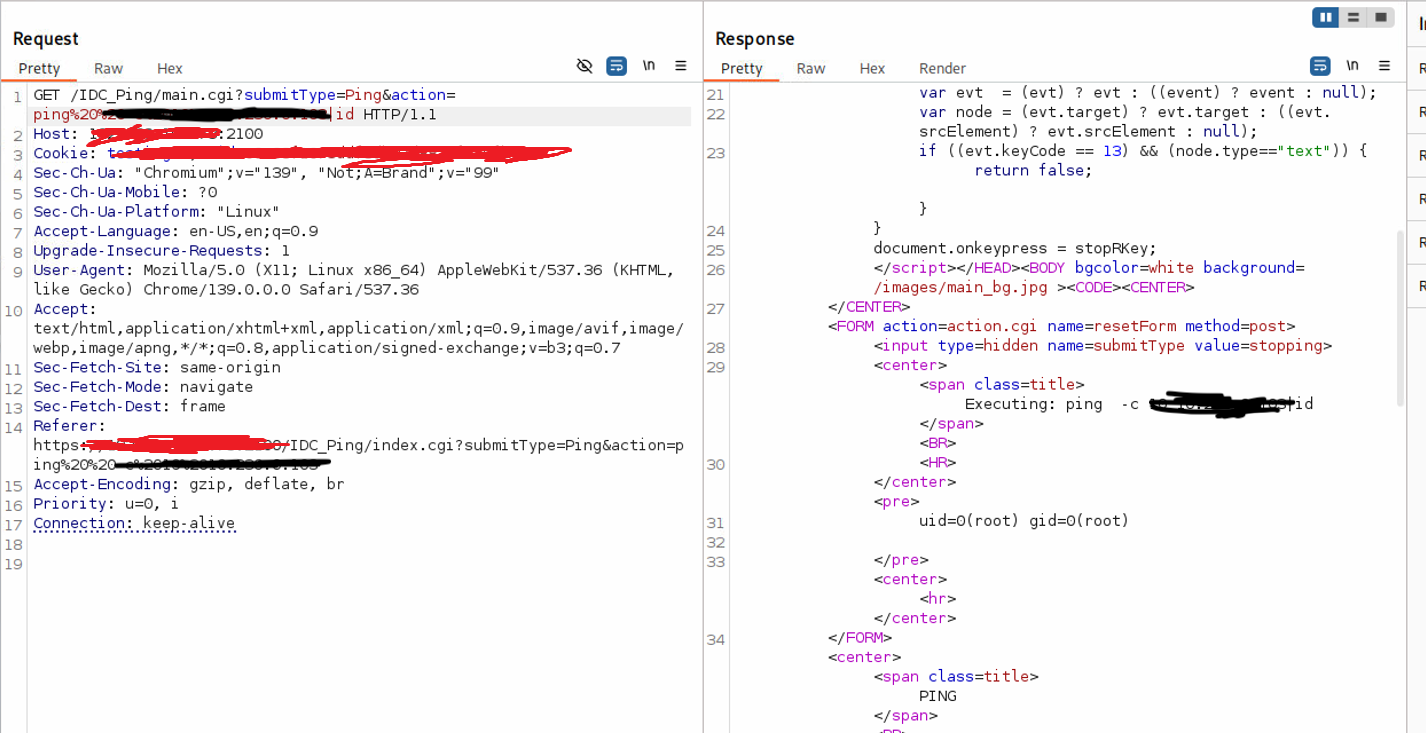1426x733 pixels.
Task: Select the Response Pretty tab
Action: tap(741, 68)
